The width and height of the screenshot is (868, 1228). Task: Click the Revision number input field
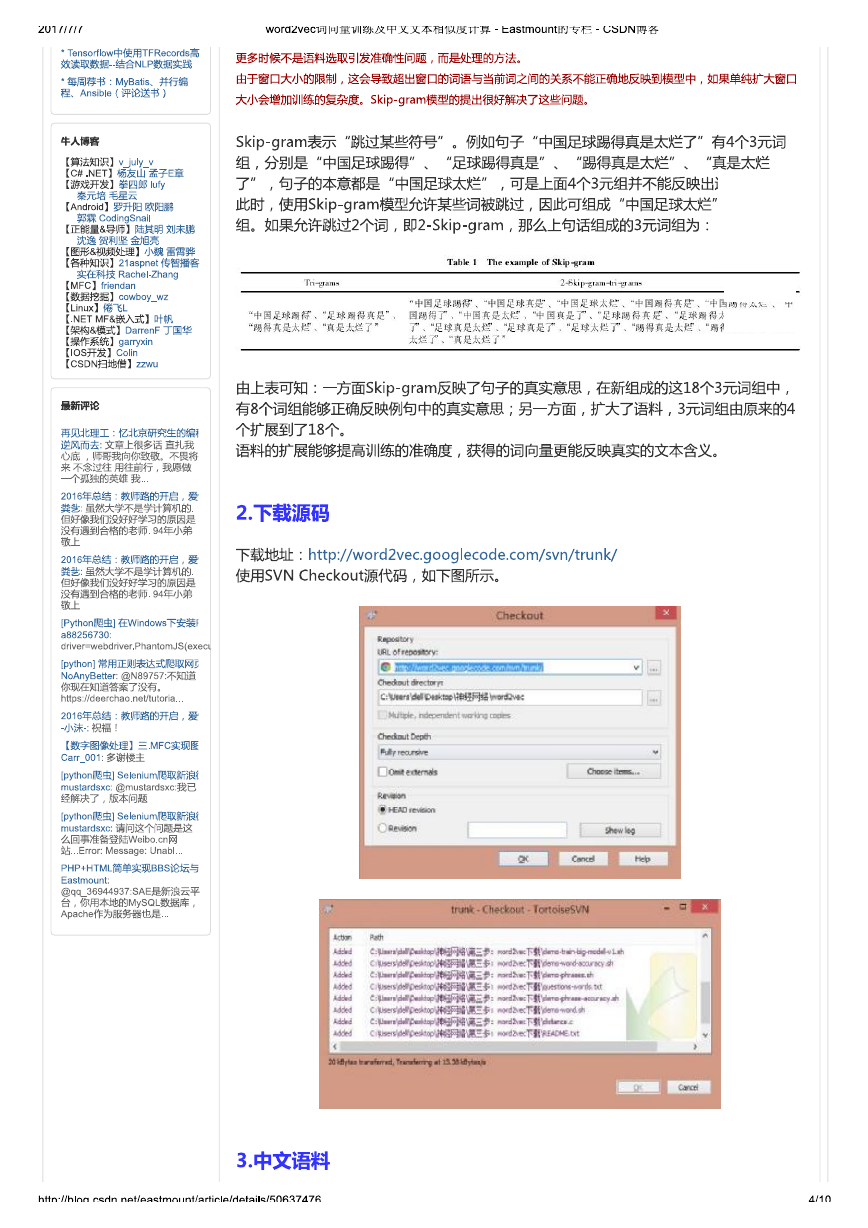coord(517,830)
